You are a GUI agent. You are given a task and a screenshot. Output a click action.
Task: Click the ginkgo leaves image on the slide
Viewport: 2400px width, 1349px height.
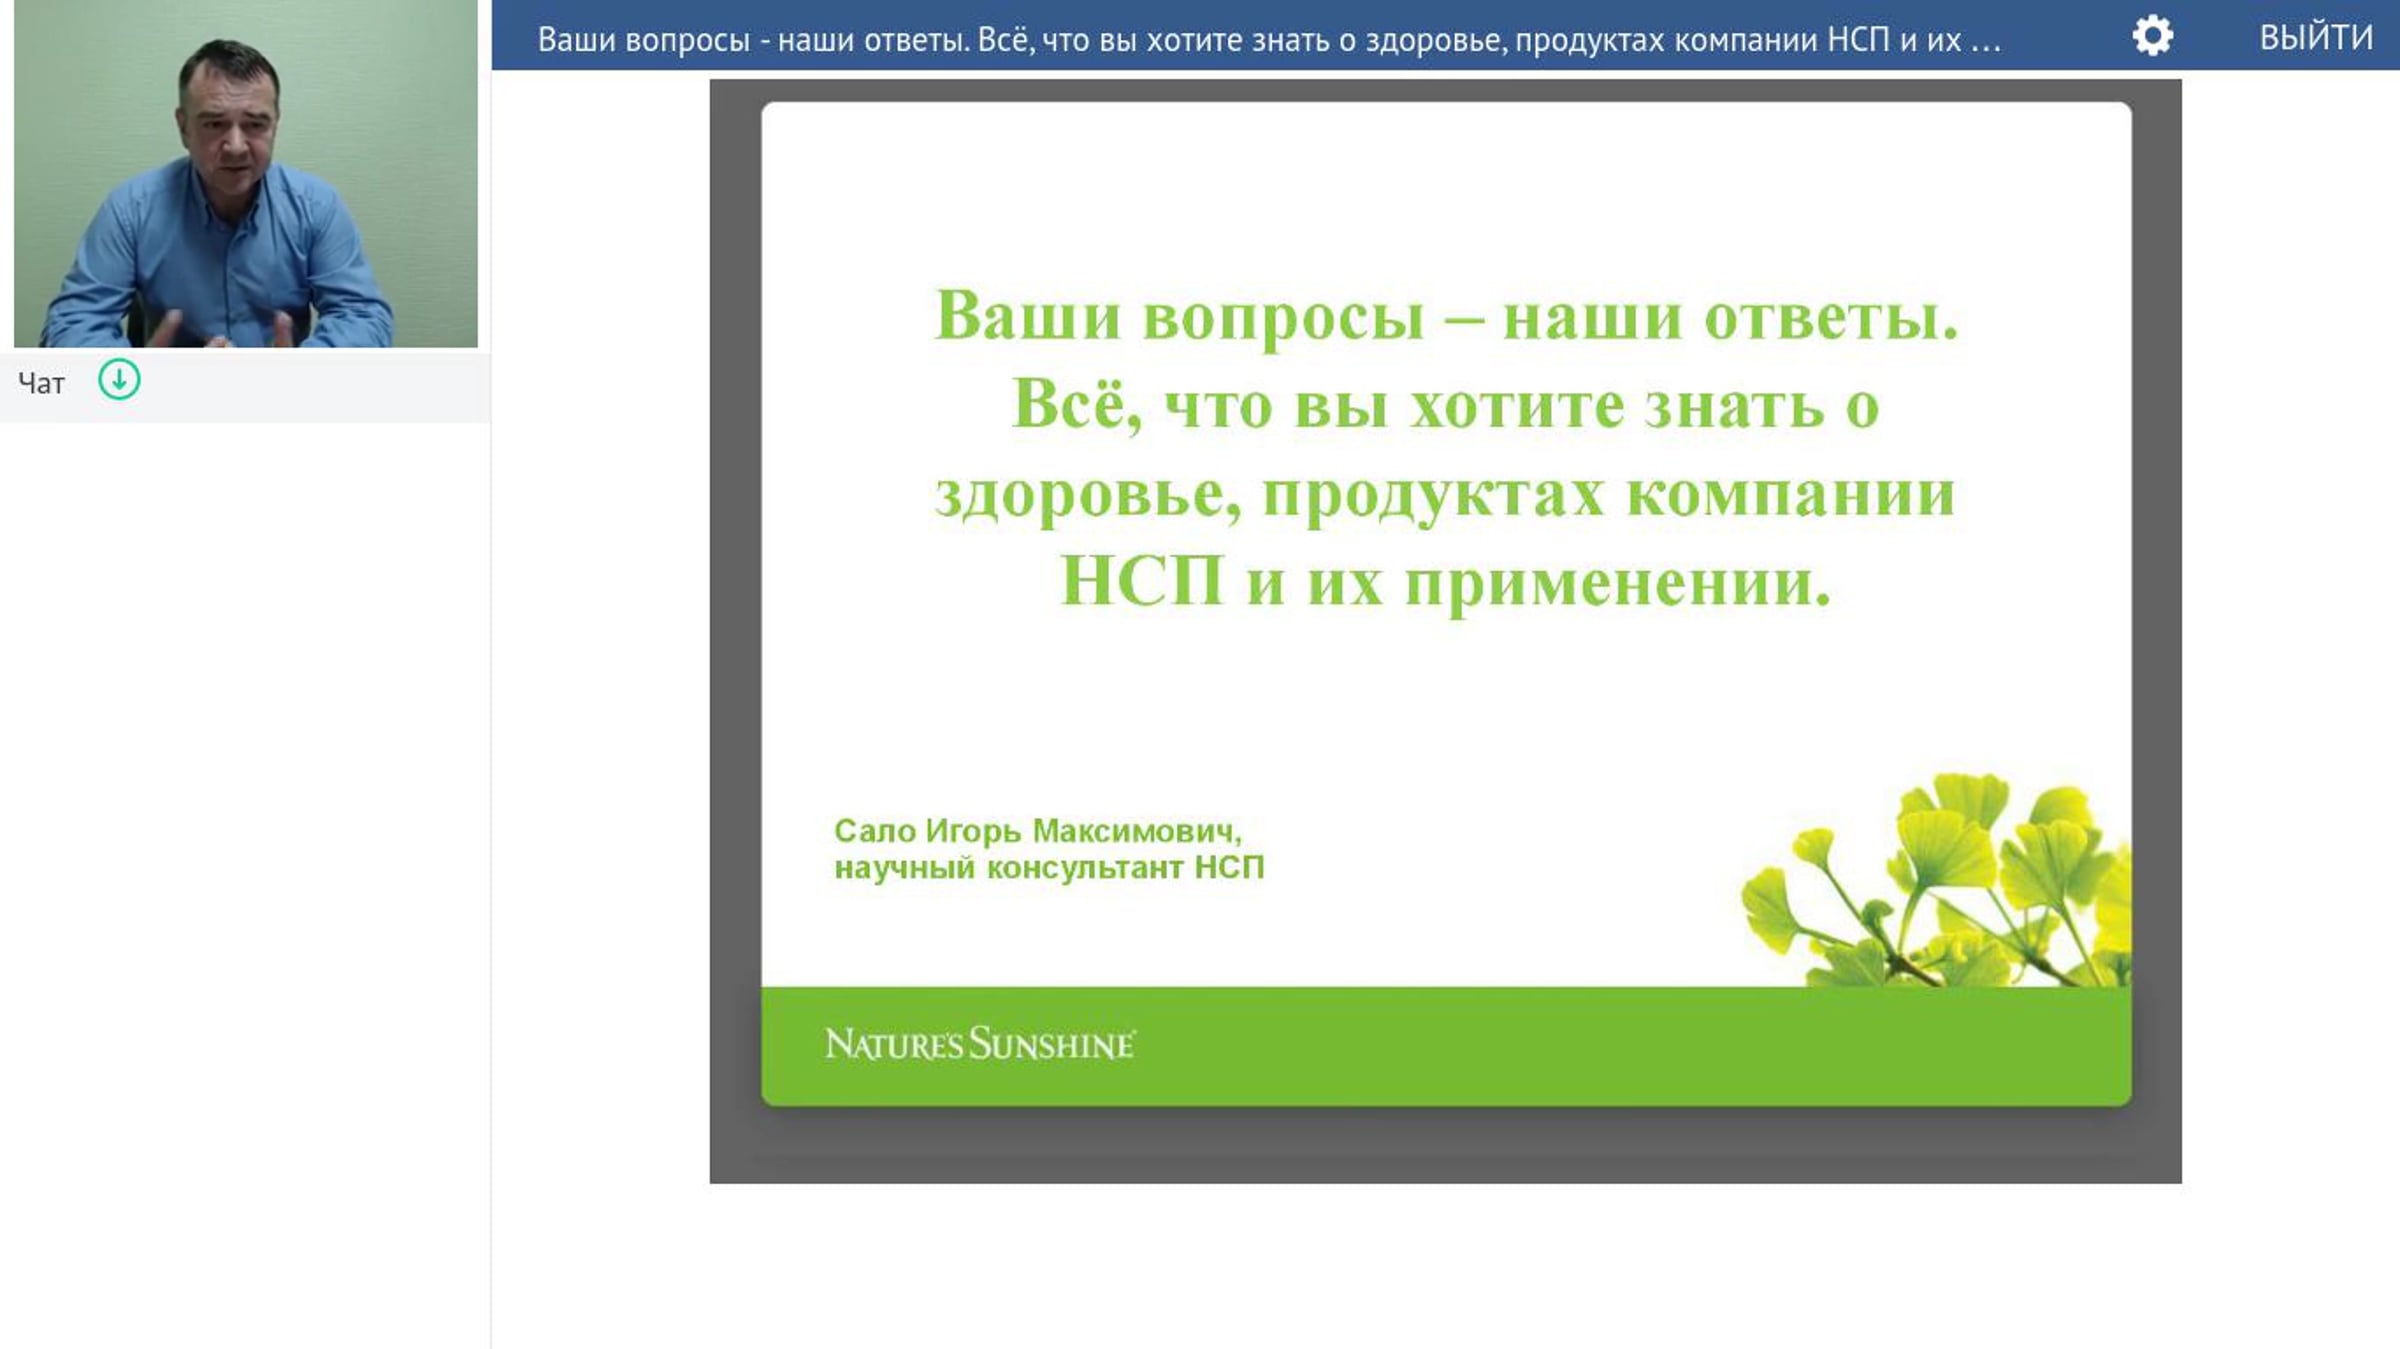click(x=1936, y=879)
